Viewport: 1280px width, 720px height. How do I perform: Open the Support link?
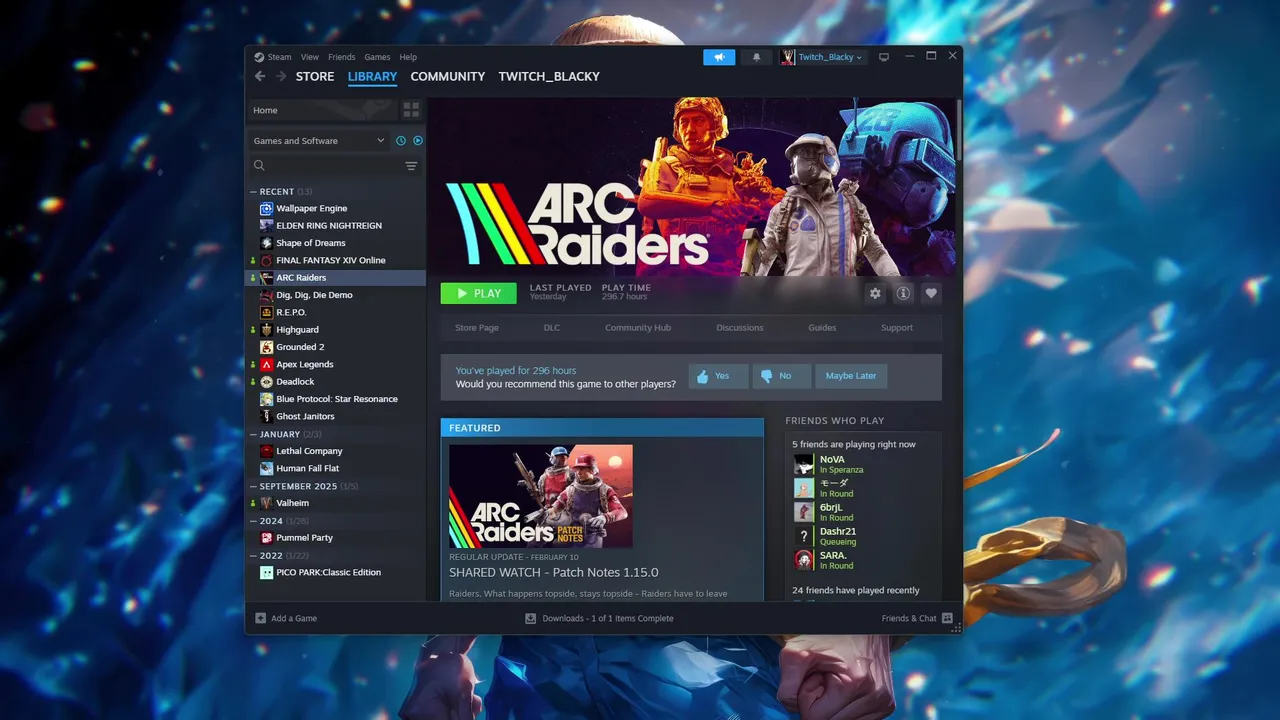[x=897, y=328]
